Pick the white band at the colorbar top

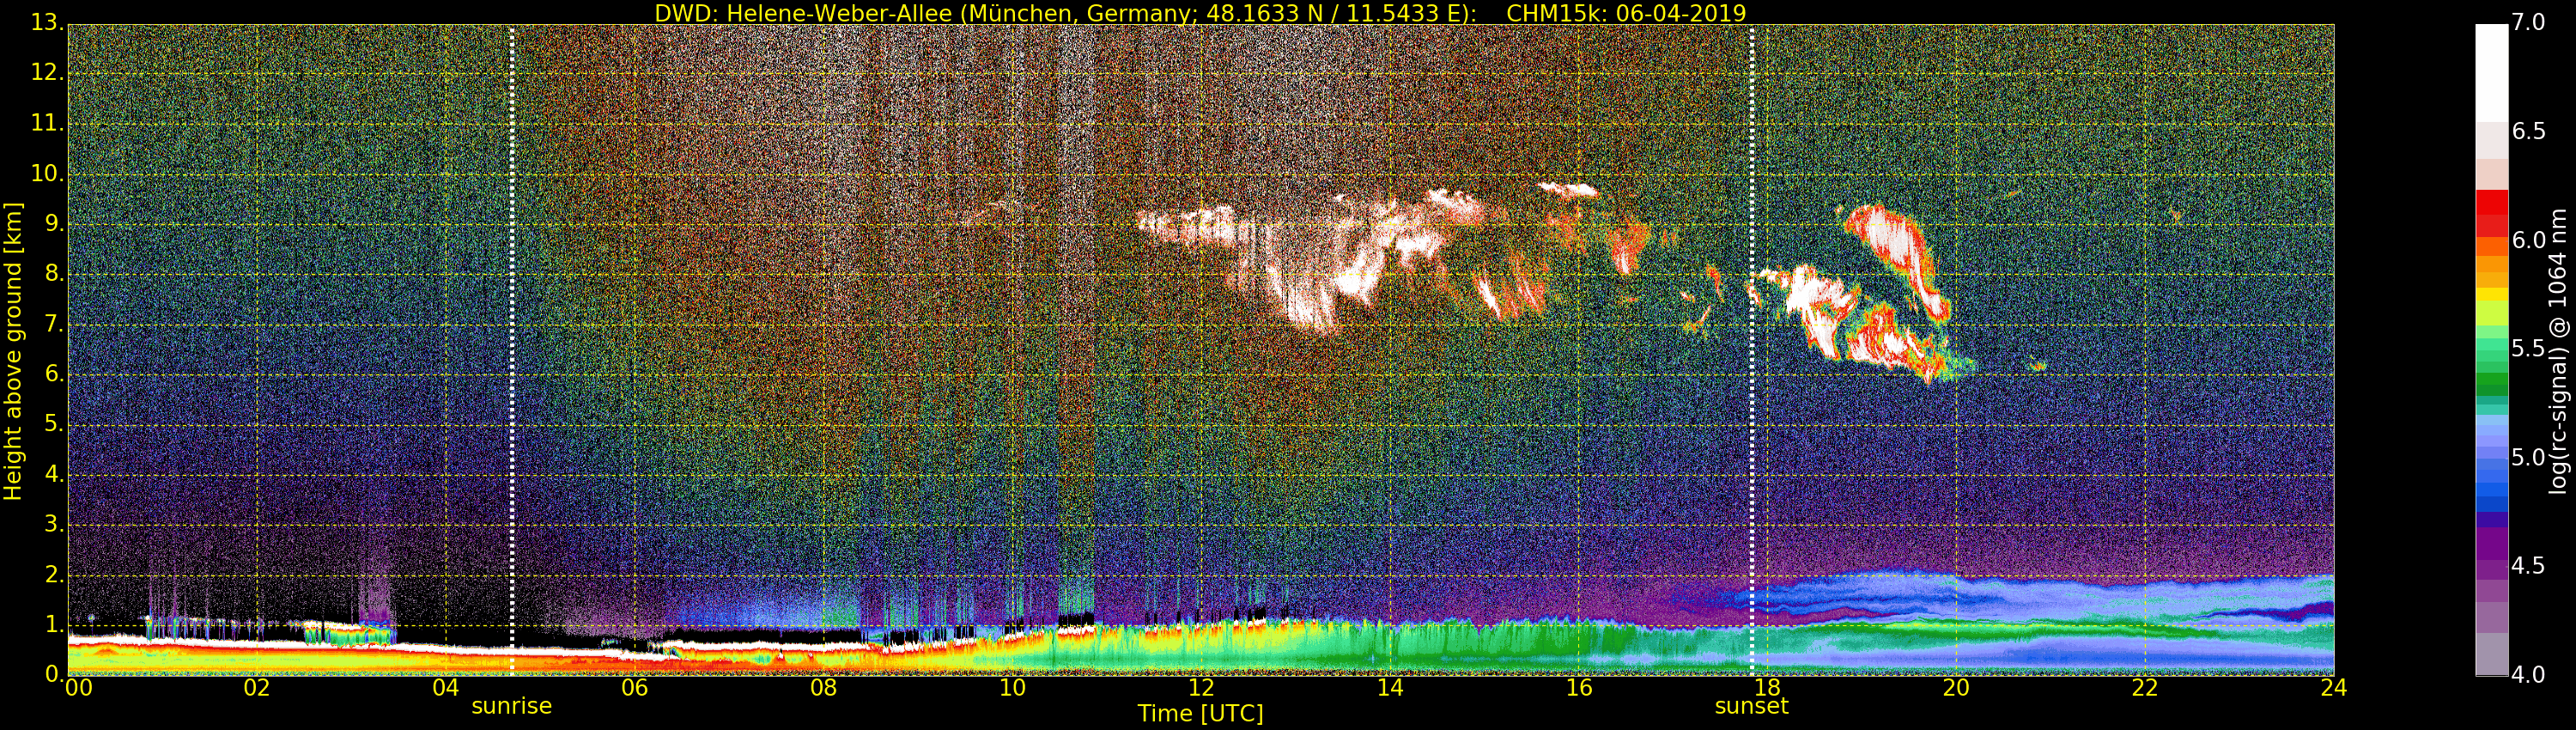[x=2491, y=73]
